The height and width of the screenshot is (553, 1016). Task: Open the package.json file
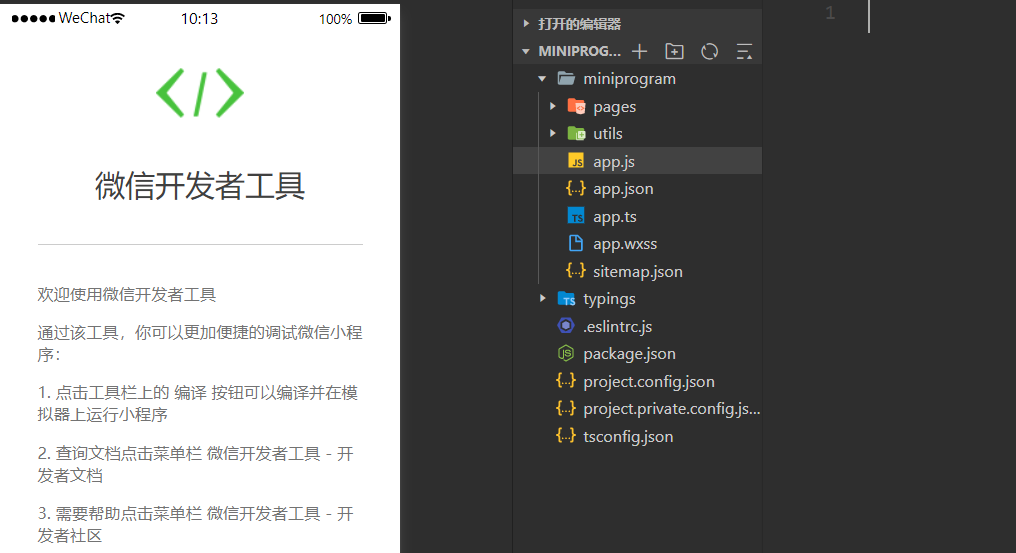[629, 354]
